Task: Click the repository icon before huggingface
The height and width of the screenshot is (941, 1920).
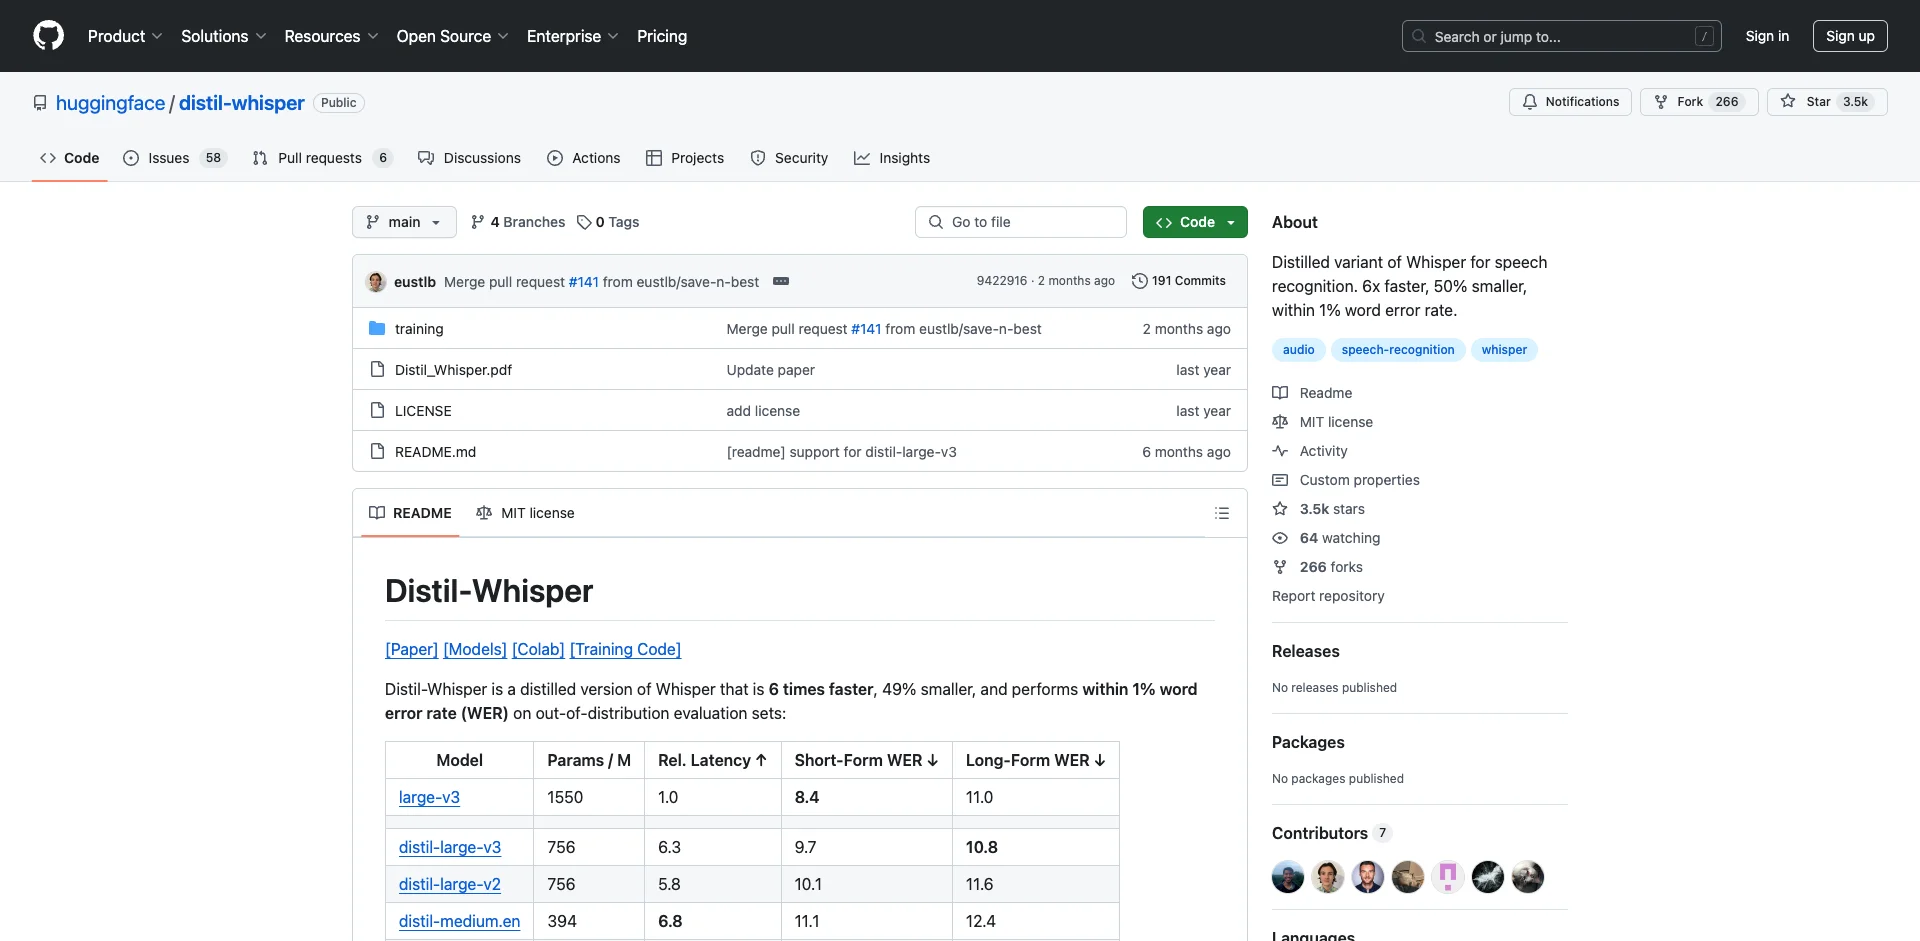Action: 40,103
